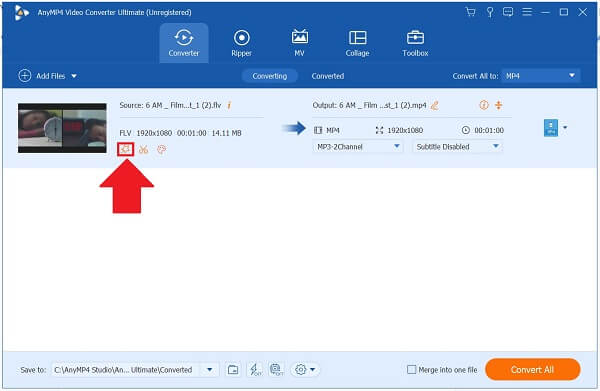Expand the Convert All to MP4 dropdown
The image size is (600, 391).
coord(541,76)
